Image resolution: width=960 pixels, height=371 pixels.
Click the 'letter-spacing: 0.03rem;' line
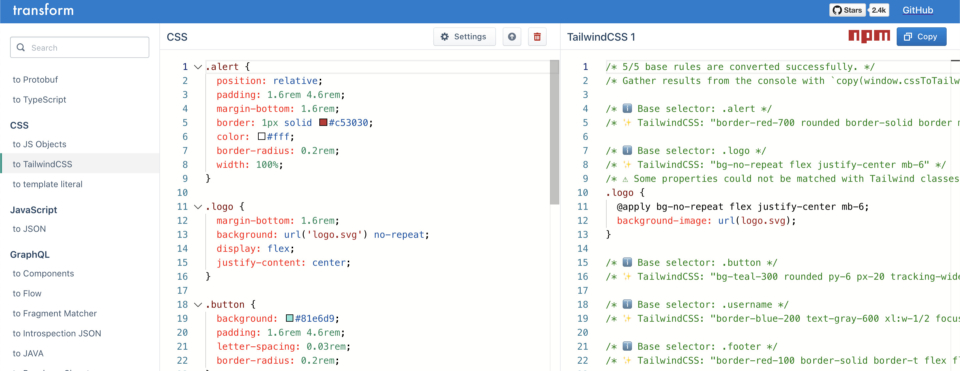click(x=283, y=347)
